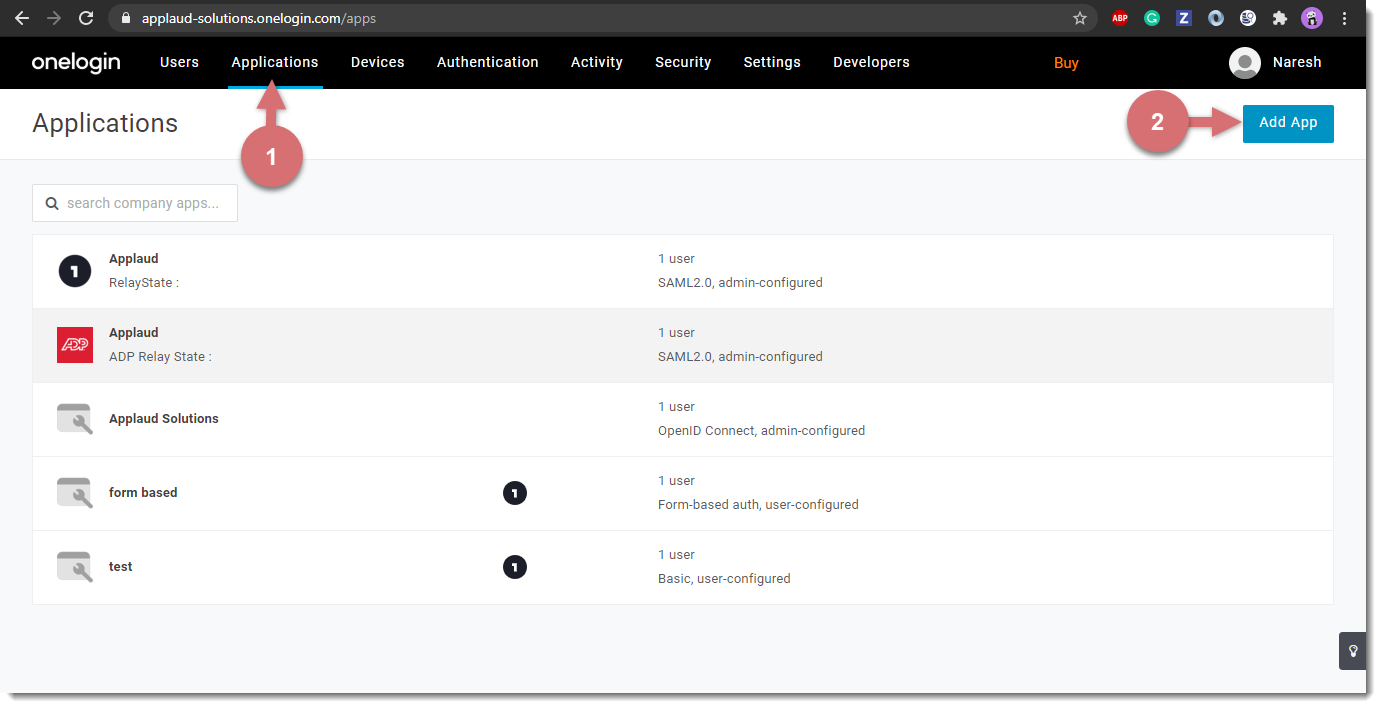
Task: Click the OneLogin logo
Action: point(76,62)
